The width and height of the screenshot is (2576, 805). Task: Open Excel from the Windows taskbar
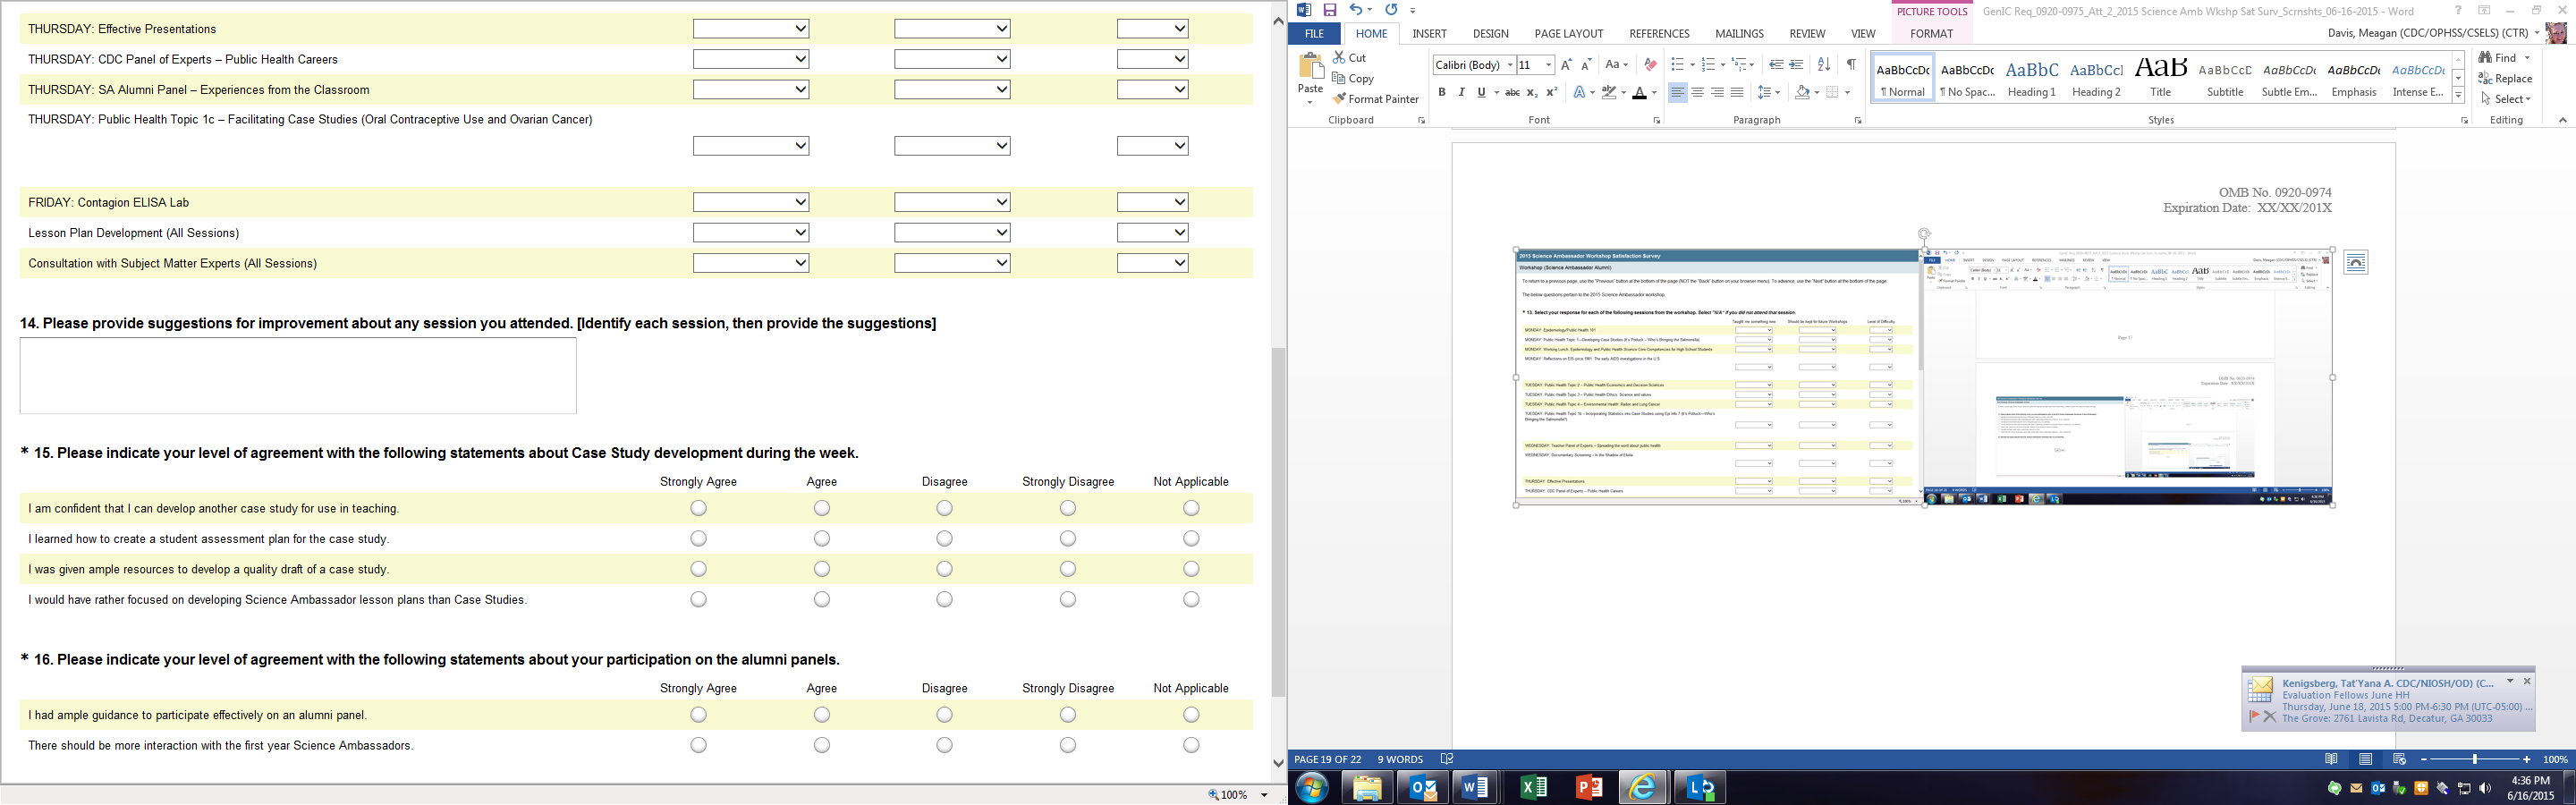pos(1533,788)
